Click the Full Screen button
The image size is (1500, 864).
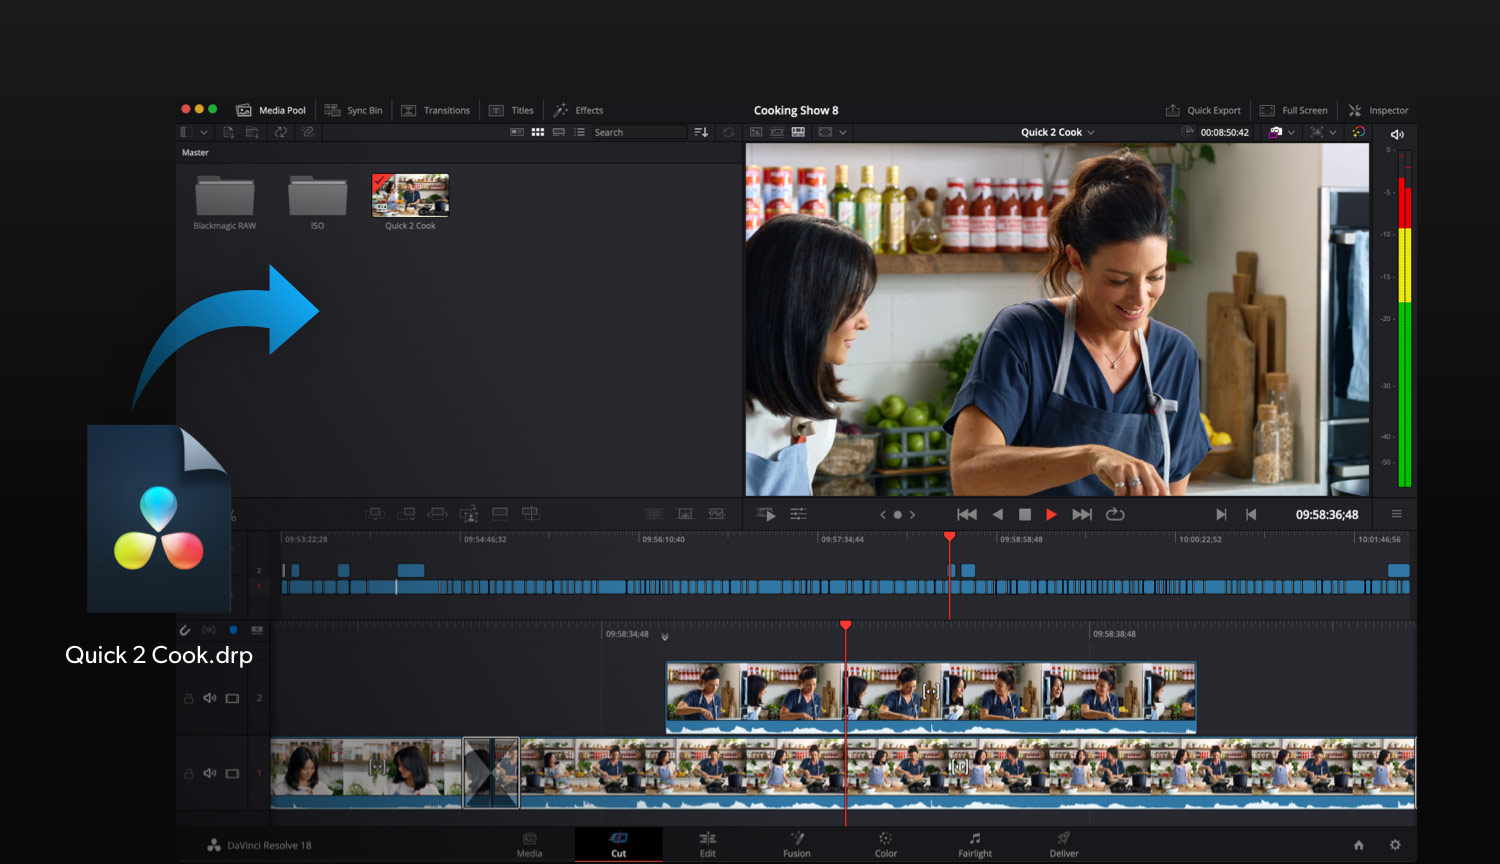1294,110
